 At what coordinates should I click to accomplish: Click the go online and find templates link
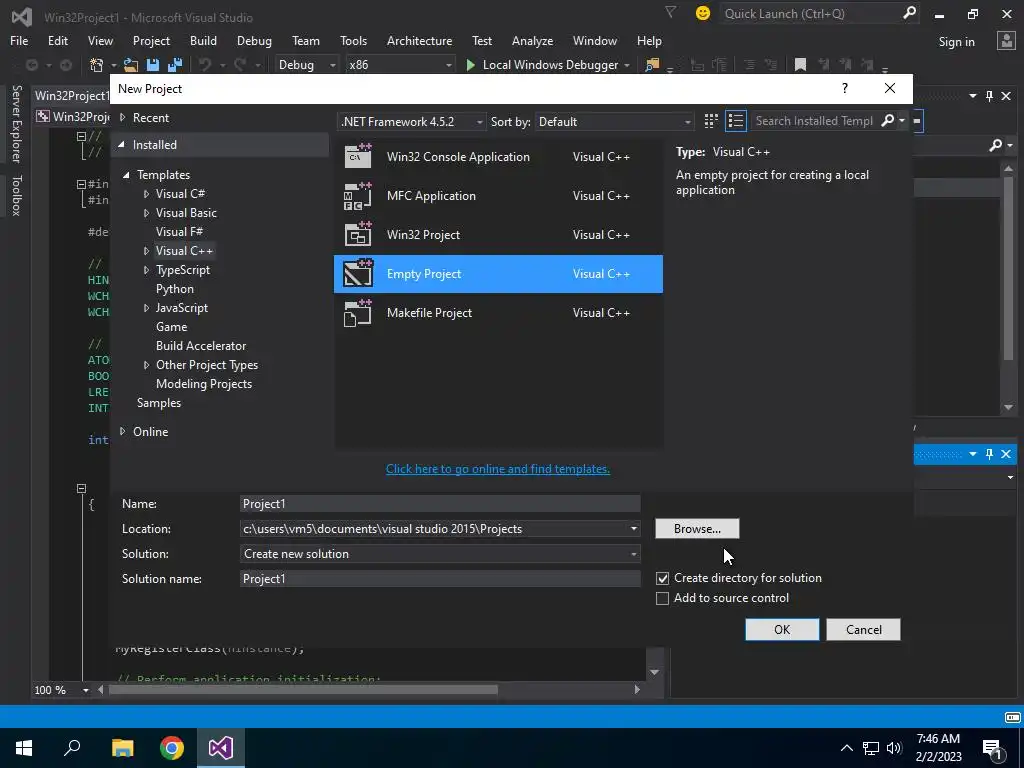[x=498, y=469]
